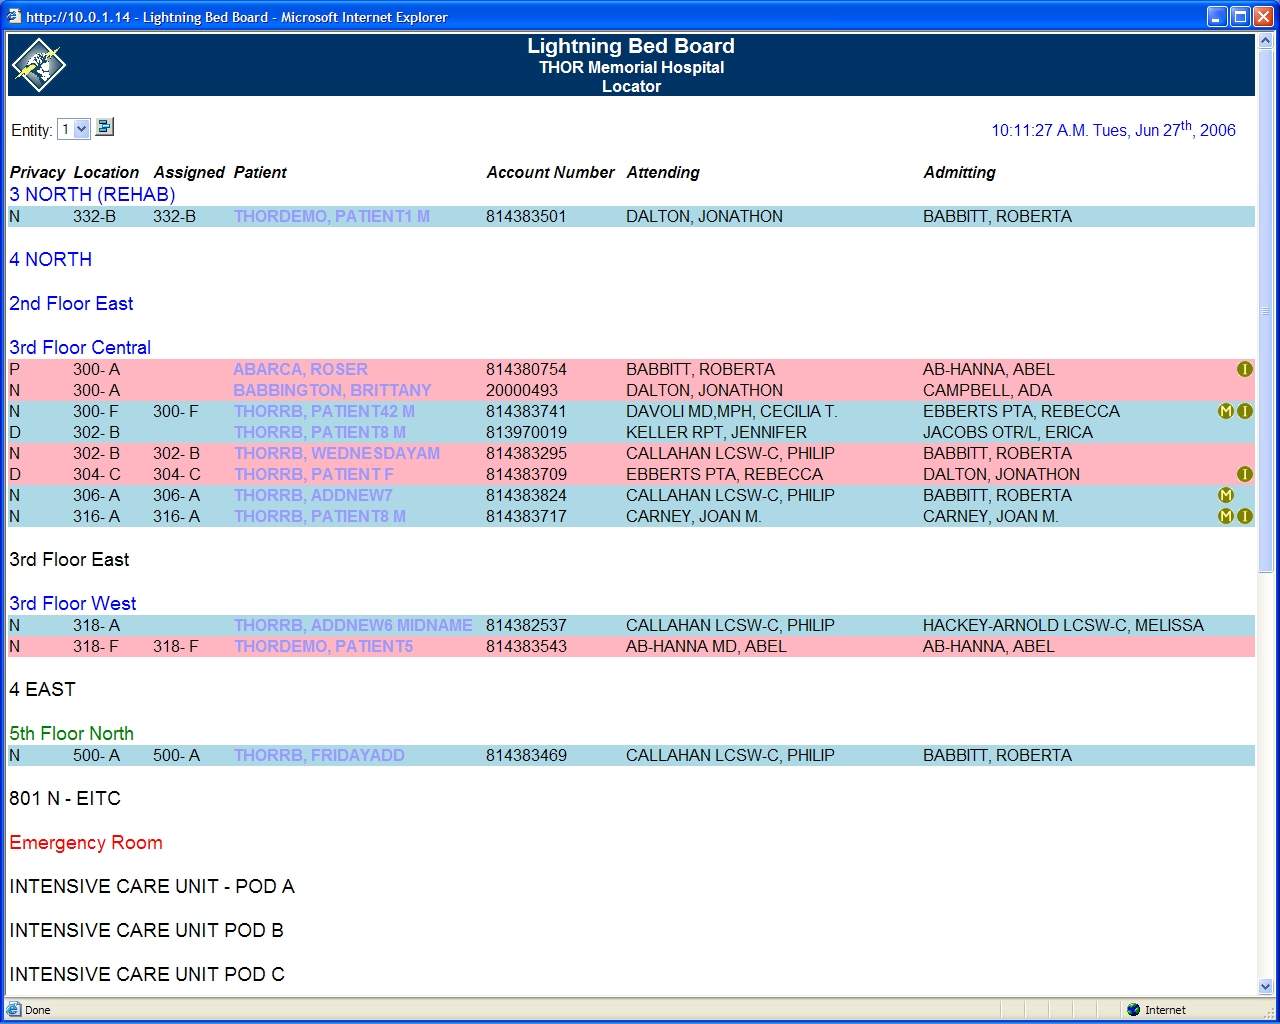Click INTENSIVE CARE UNIT - POD A heading
The width and height of the screenshot is (1280, 1024).
click(152, 886)
